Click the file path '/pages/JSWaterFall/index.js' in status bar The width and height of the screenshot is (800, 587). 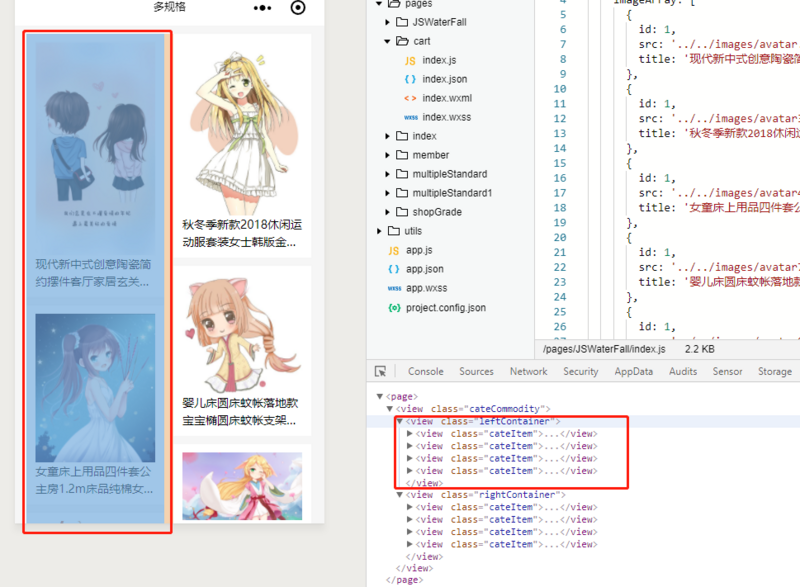[604, 349]
